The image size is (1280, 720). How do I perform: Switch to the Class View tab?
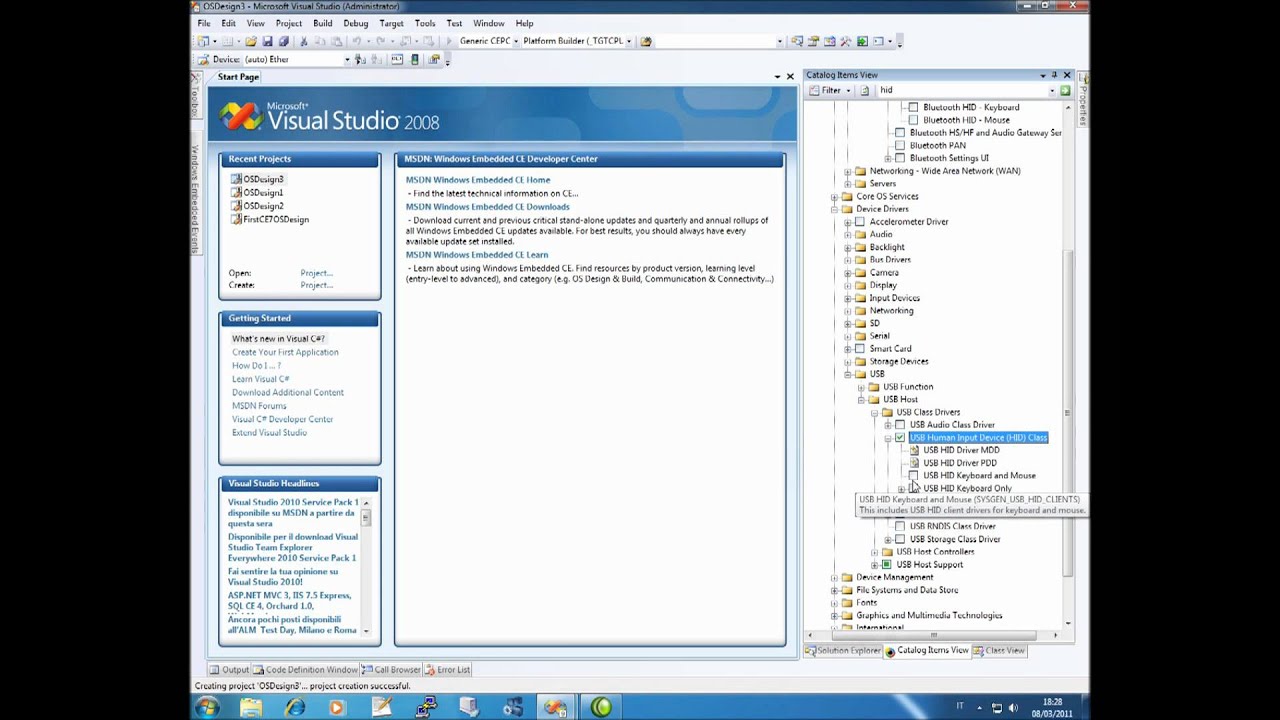tap(999, 651)
